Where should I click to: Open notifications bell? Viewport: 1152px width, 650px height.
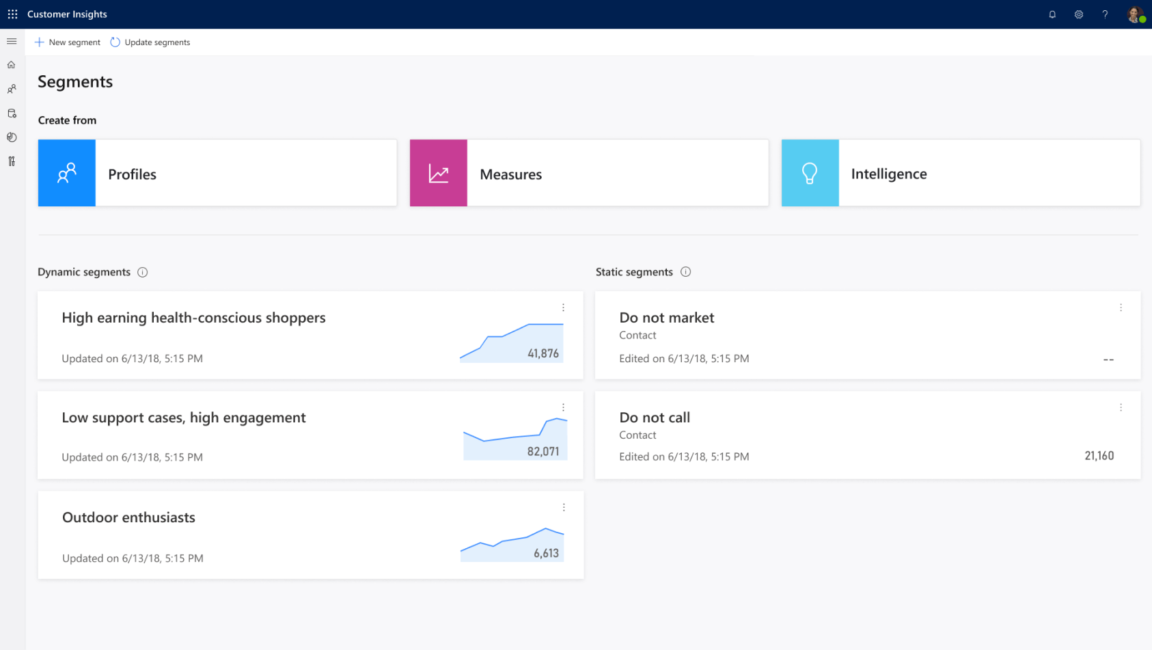click(x=1051, y=14)
